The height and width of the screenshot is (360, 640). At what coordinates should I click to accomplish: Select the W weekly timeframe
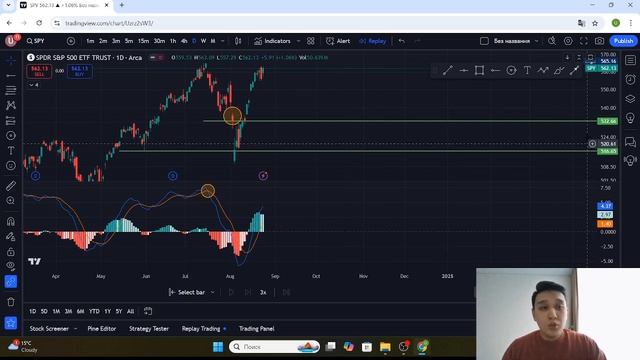[203, 41]
